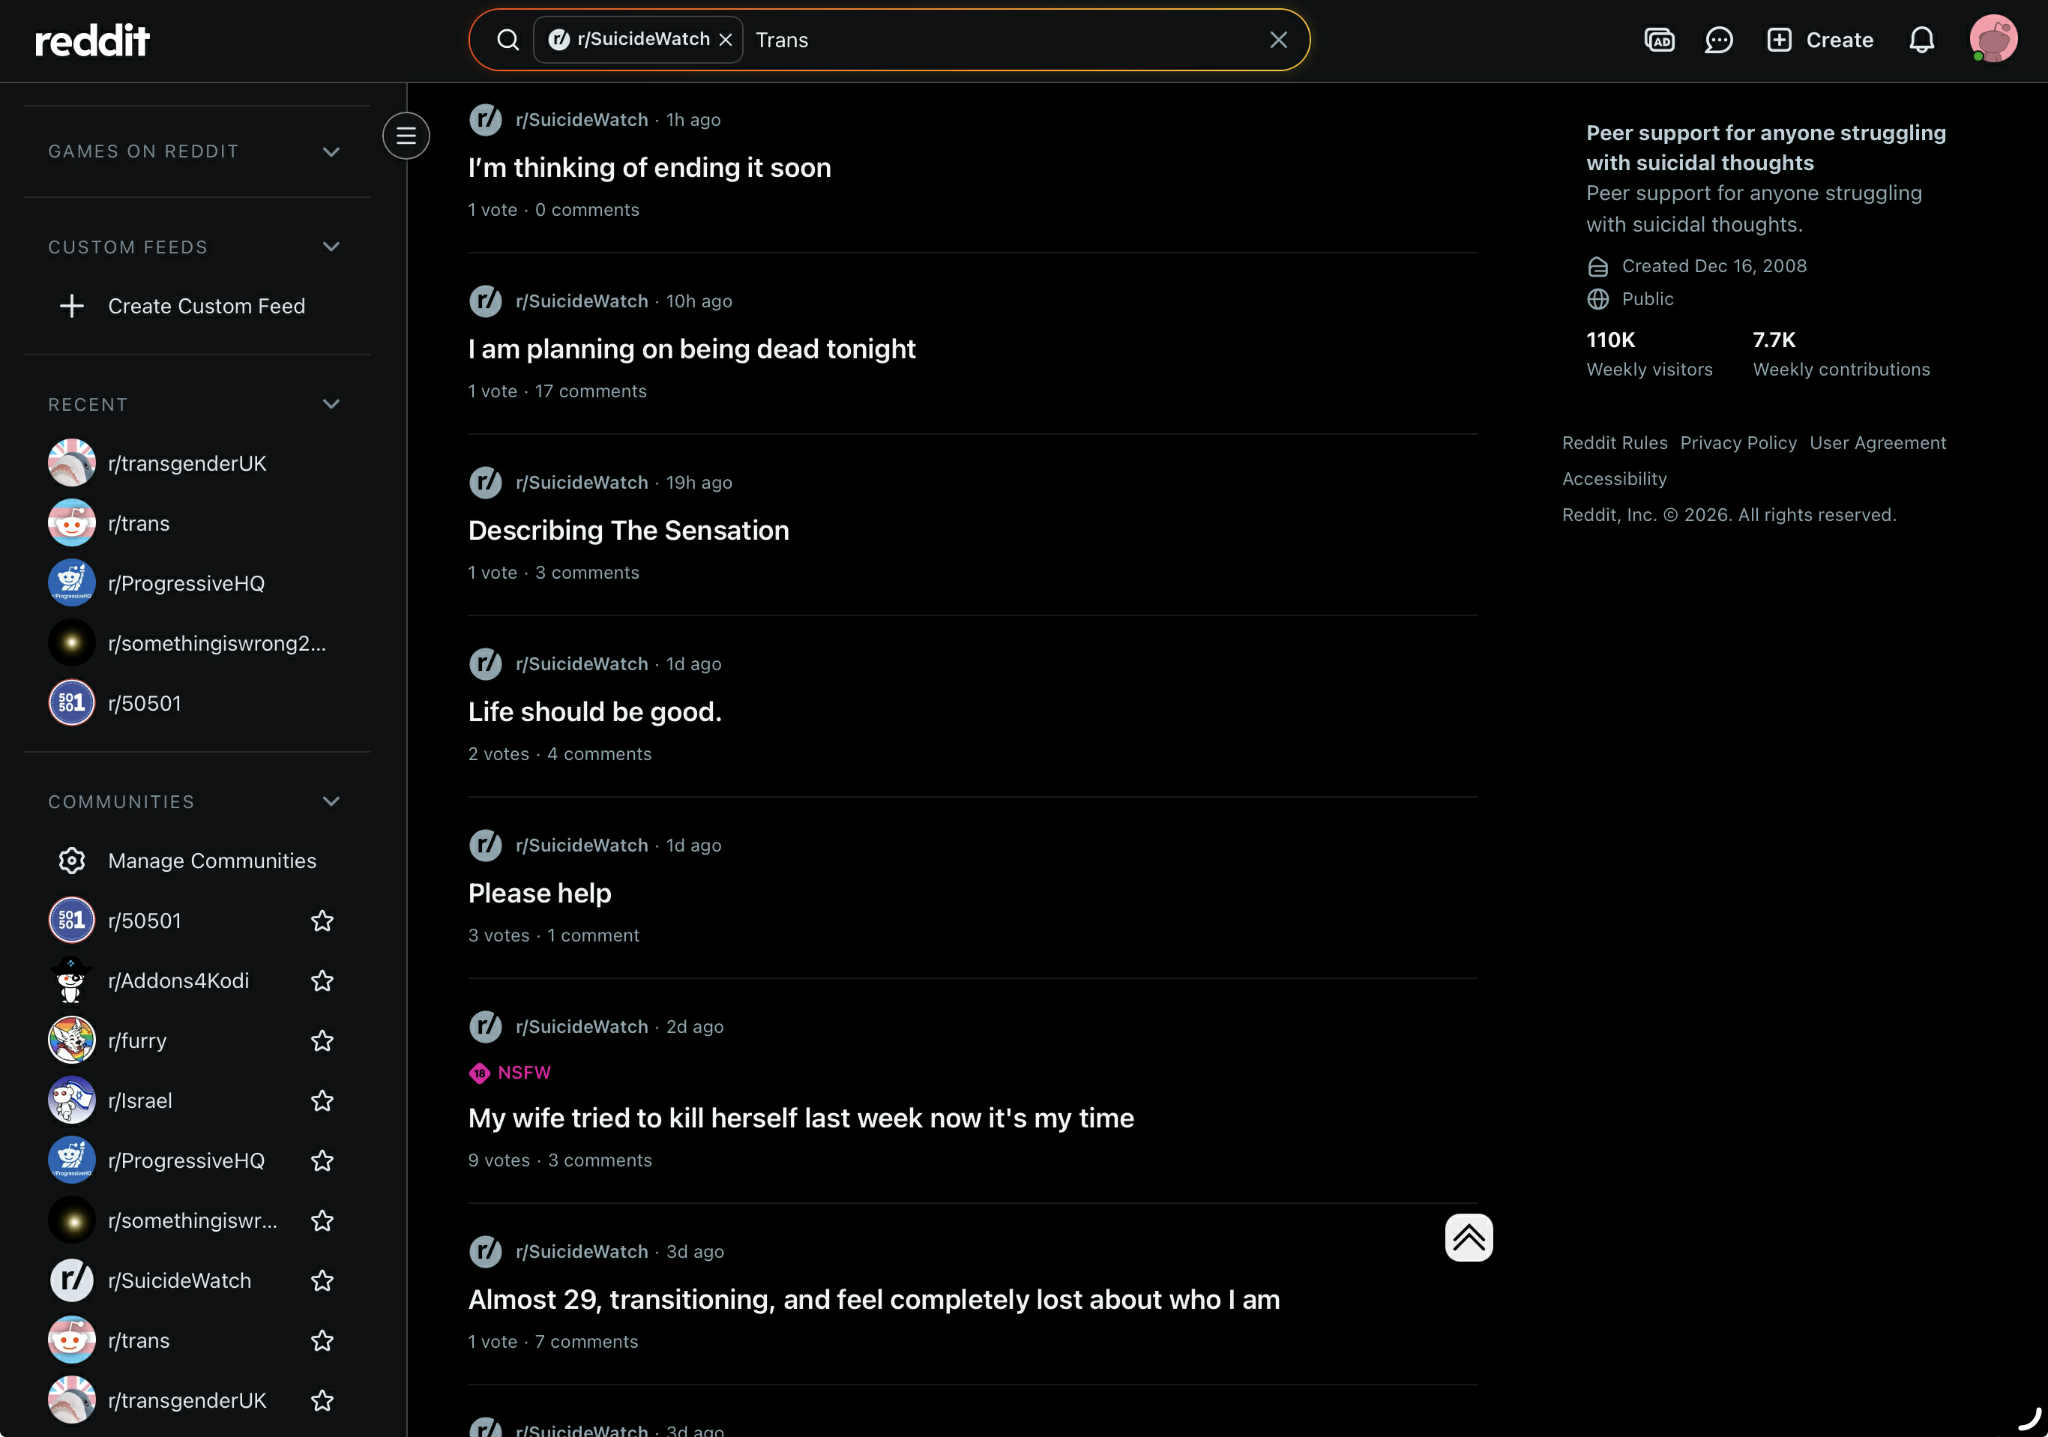Viewport: 2048px width, 1437px height.
Task: Click the plus icon for Create Custom Feed
Action: [72, 306]
